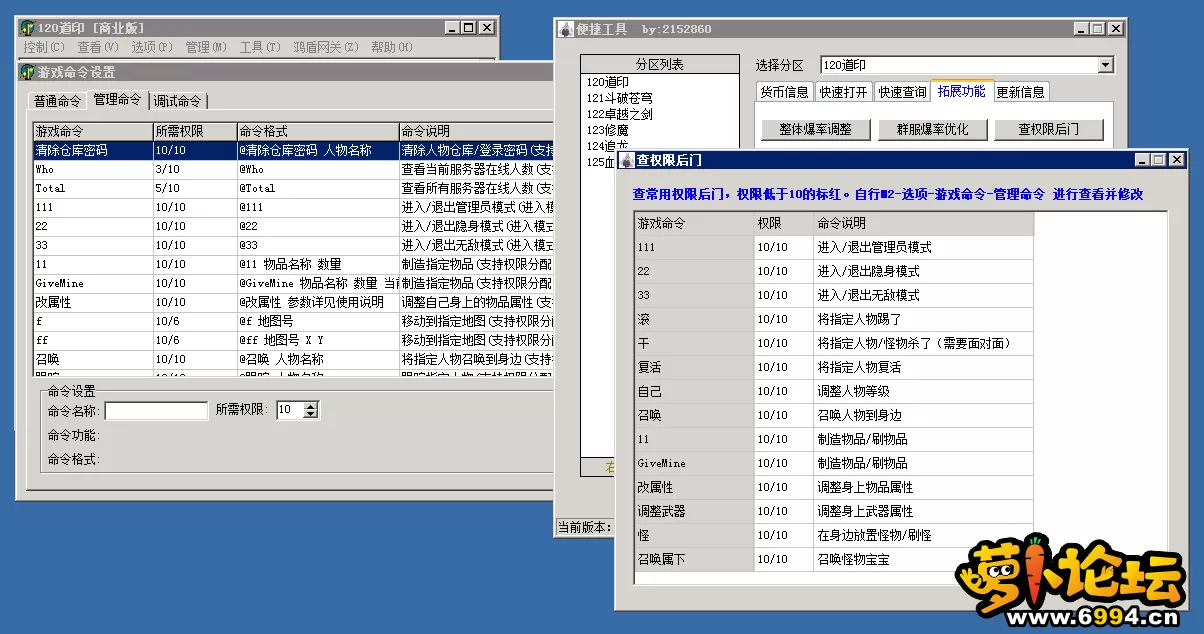Select the 拓展功能 tab
The height and width of the screenshot is (634, 1204).
pyautogui.click(x=962, y=91)
